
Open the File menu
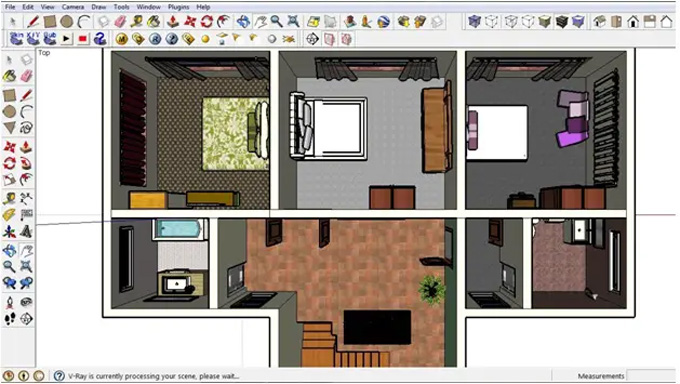[x=10, y=7]
